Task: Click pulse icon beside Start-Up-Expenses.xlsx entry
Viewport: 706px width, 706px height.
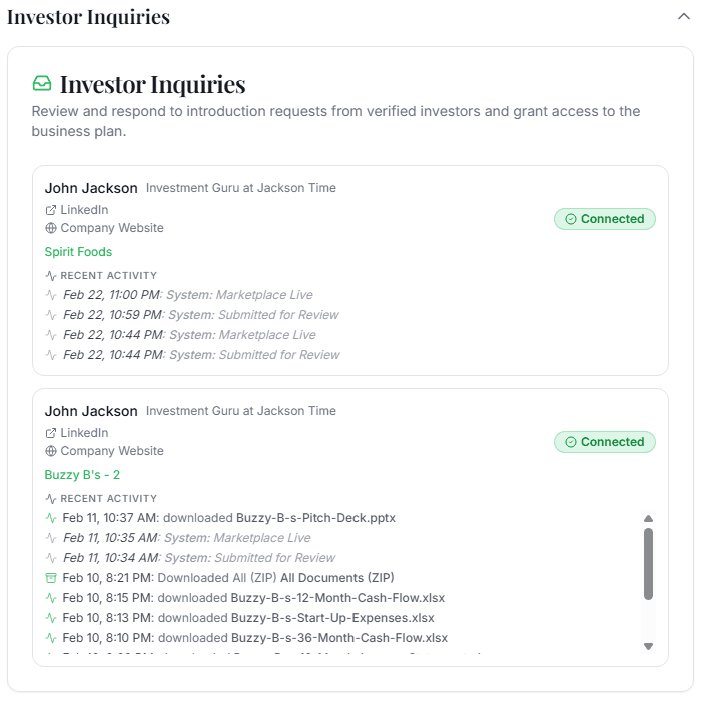Action: (51, 618)
